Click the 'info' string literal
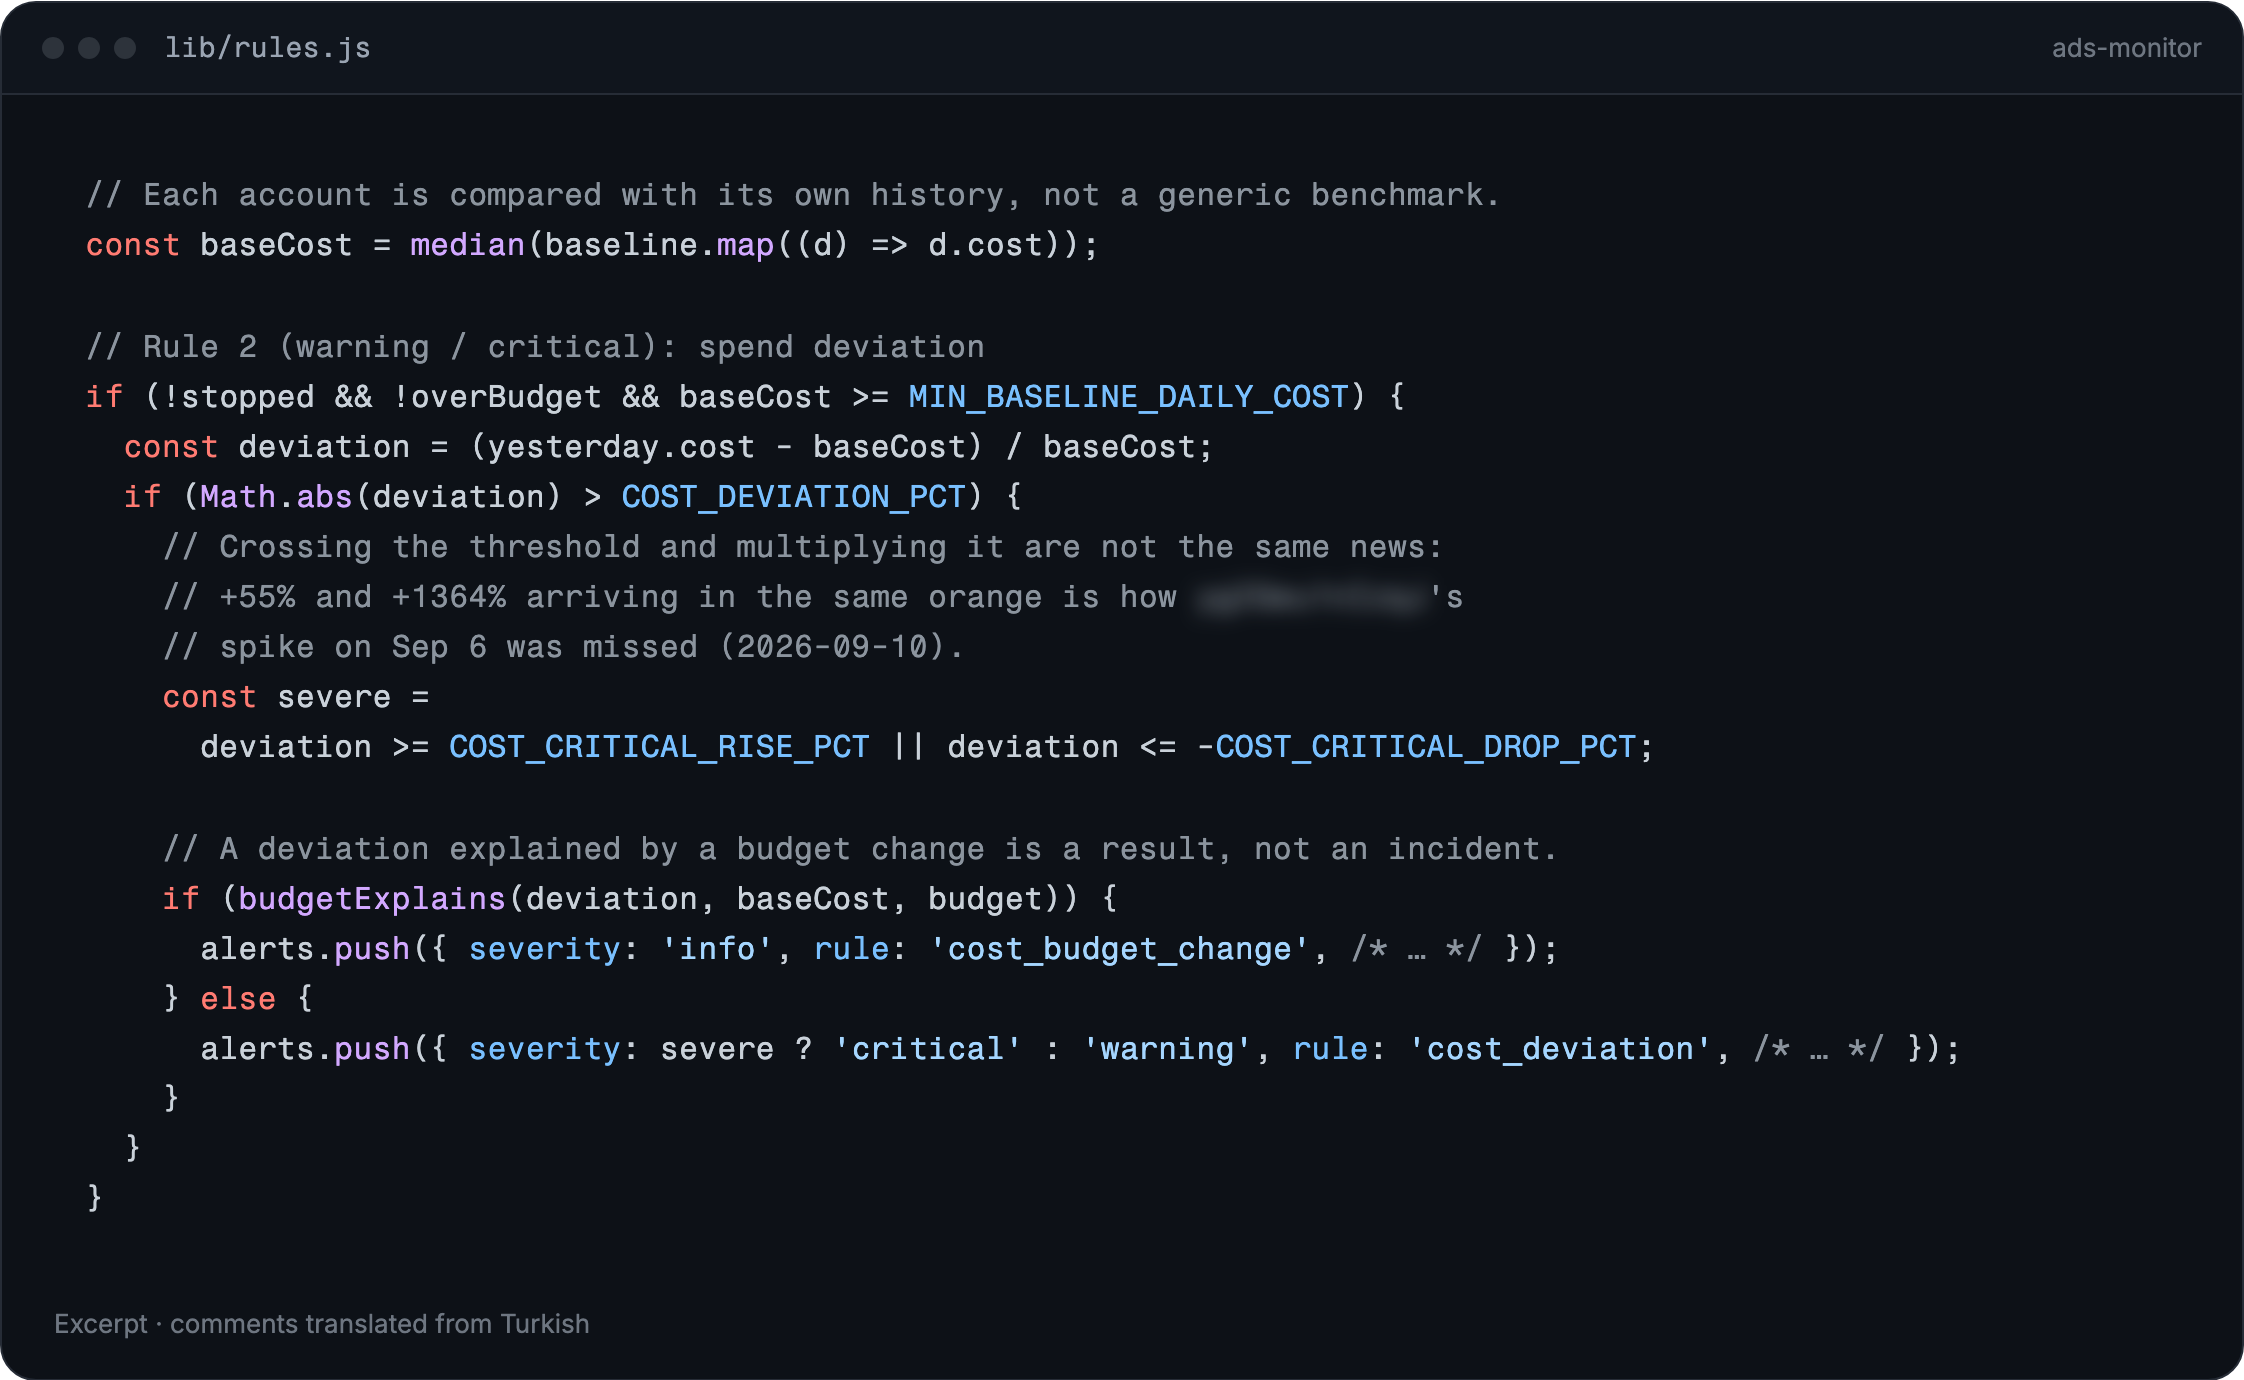2244x1380 pixels. point(717,949)
